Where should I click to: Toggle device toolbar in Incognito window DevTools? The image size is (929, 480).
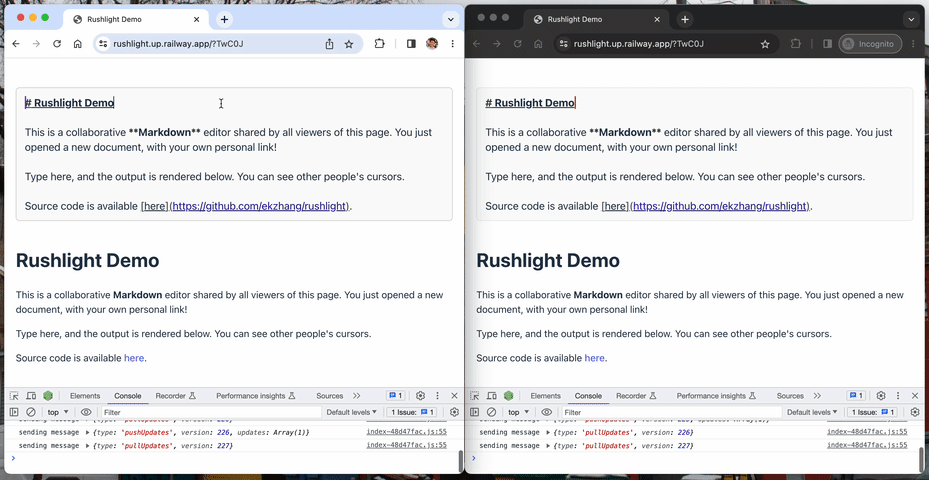point(492,396)
